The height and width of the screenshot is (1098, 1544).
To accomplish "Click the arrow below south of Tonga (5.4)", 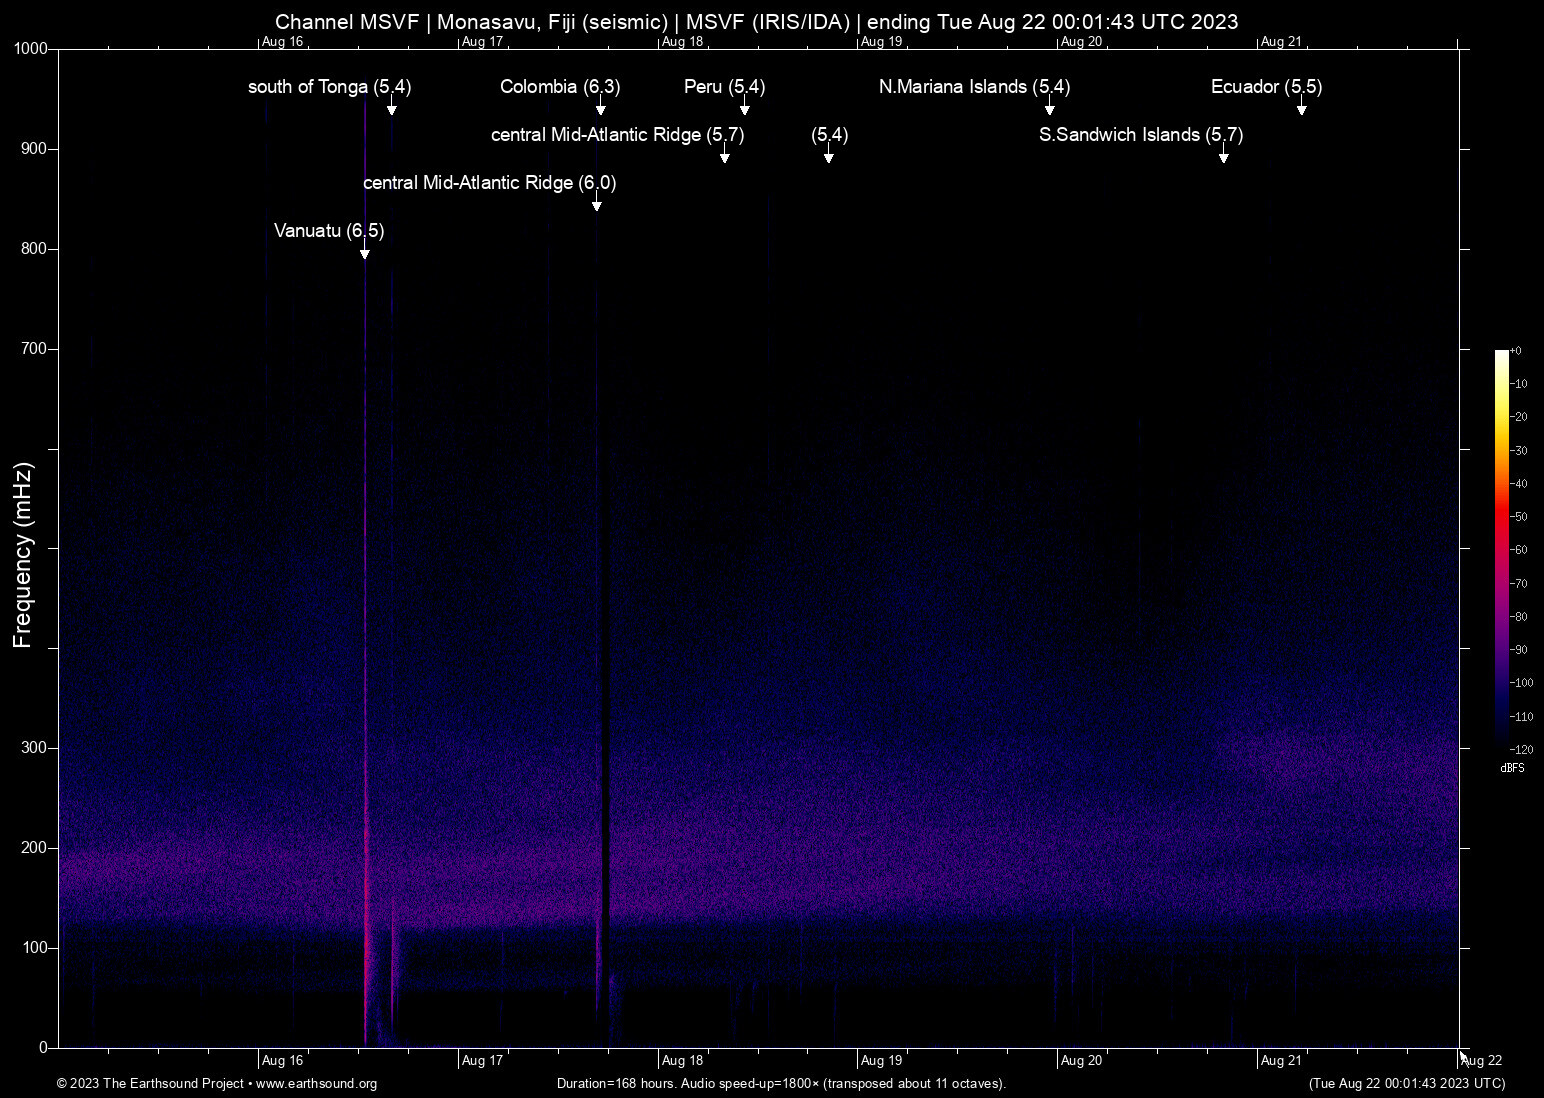I will 392,110.
